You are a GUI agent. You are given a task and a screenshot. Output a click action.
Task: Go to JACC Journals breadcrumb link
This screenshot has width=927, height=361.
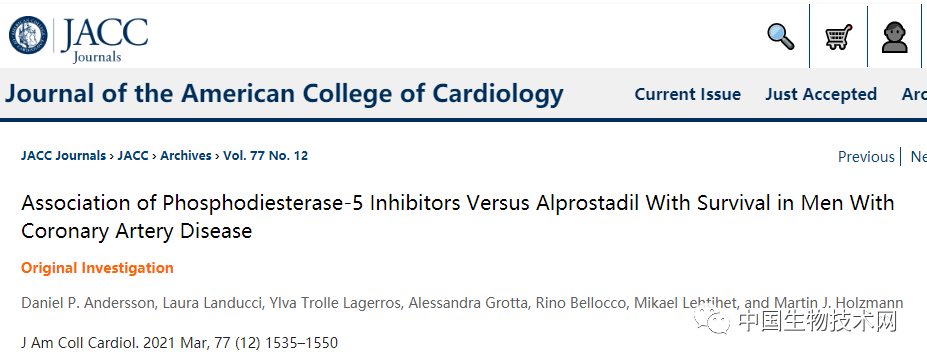(x=63, y=156)
